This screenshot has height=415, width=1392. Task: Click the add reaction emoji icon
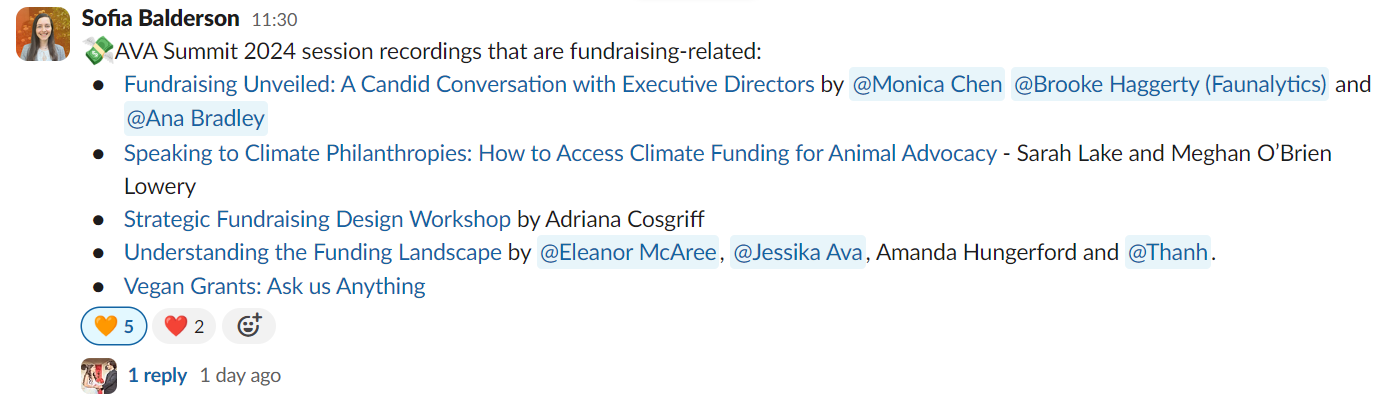tap(249, 325)
